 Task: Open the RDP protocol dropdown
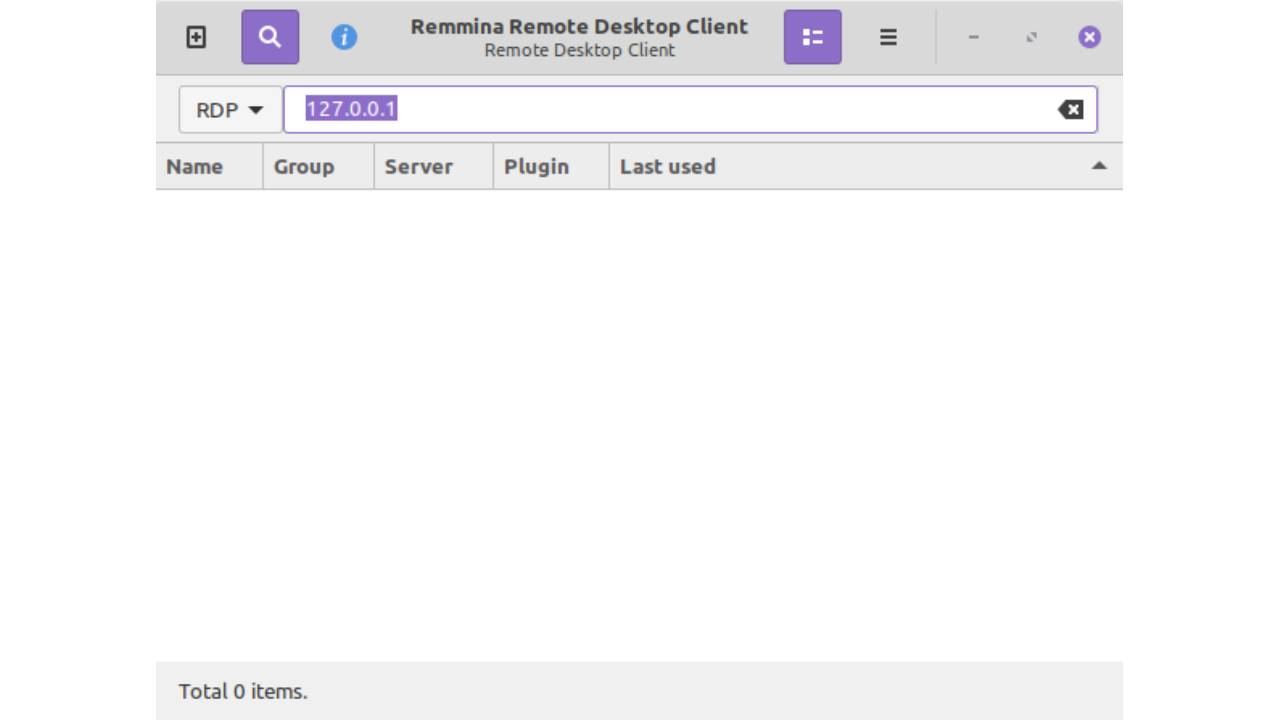230,110
